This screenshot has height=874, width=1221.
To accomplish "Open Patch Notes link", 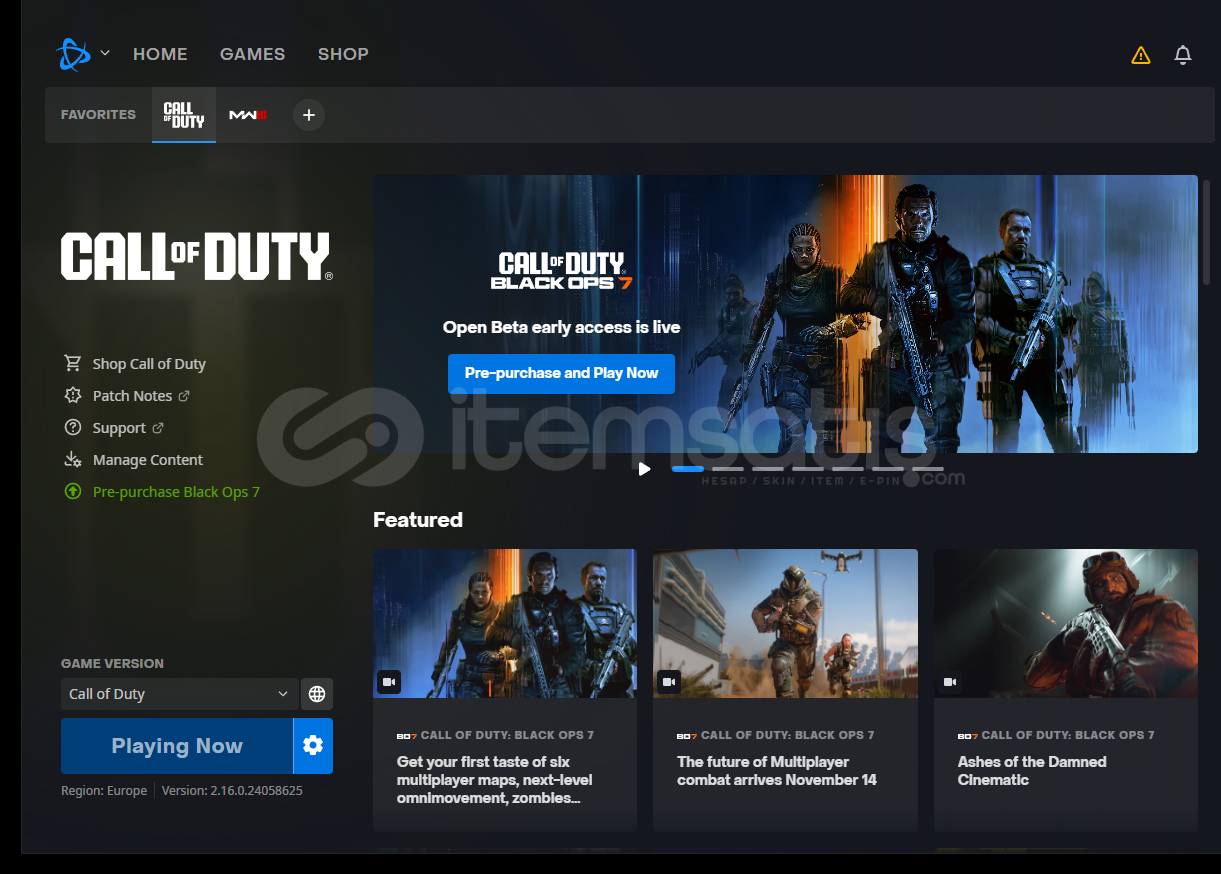I will 132,396.
